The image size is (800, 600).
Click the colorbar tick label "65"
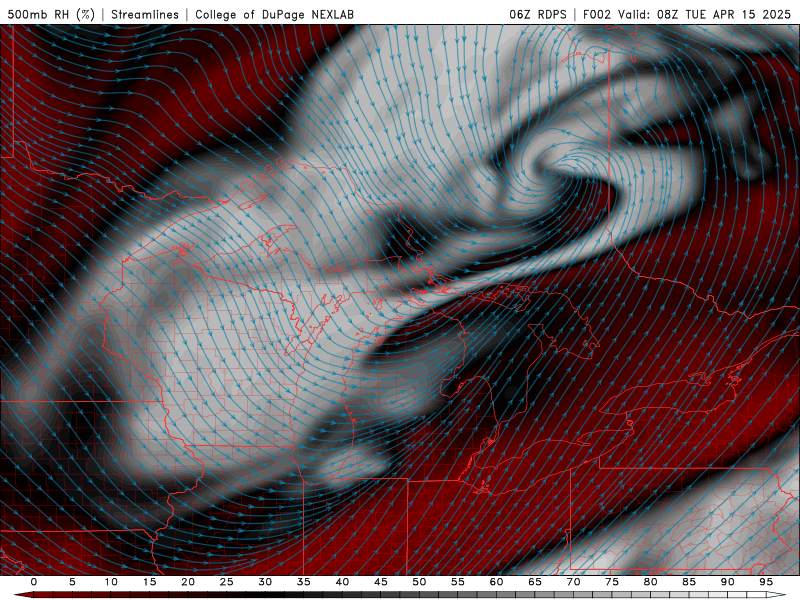[x=535, y=582]
